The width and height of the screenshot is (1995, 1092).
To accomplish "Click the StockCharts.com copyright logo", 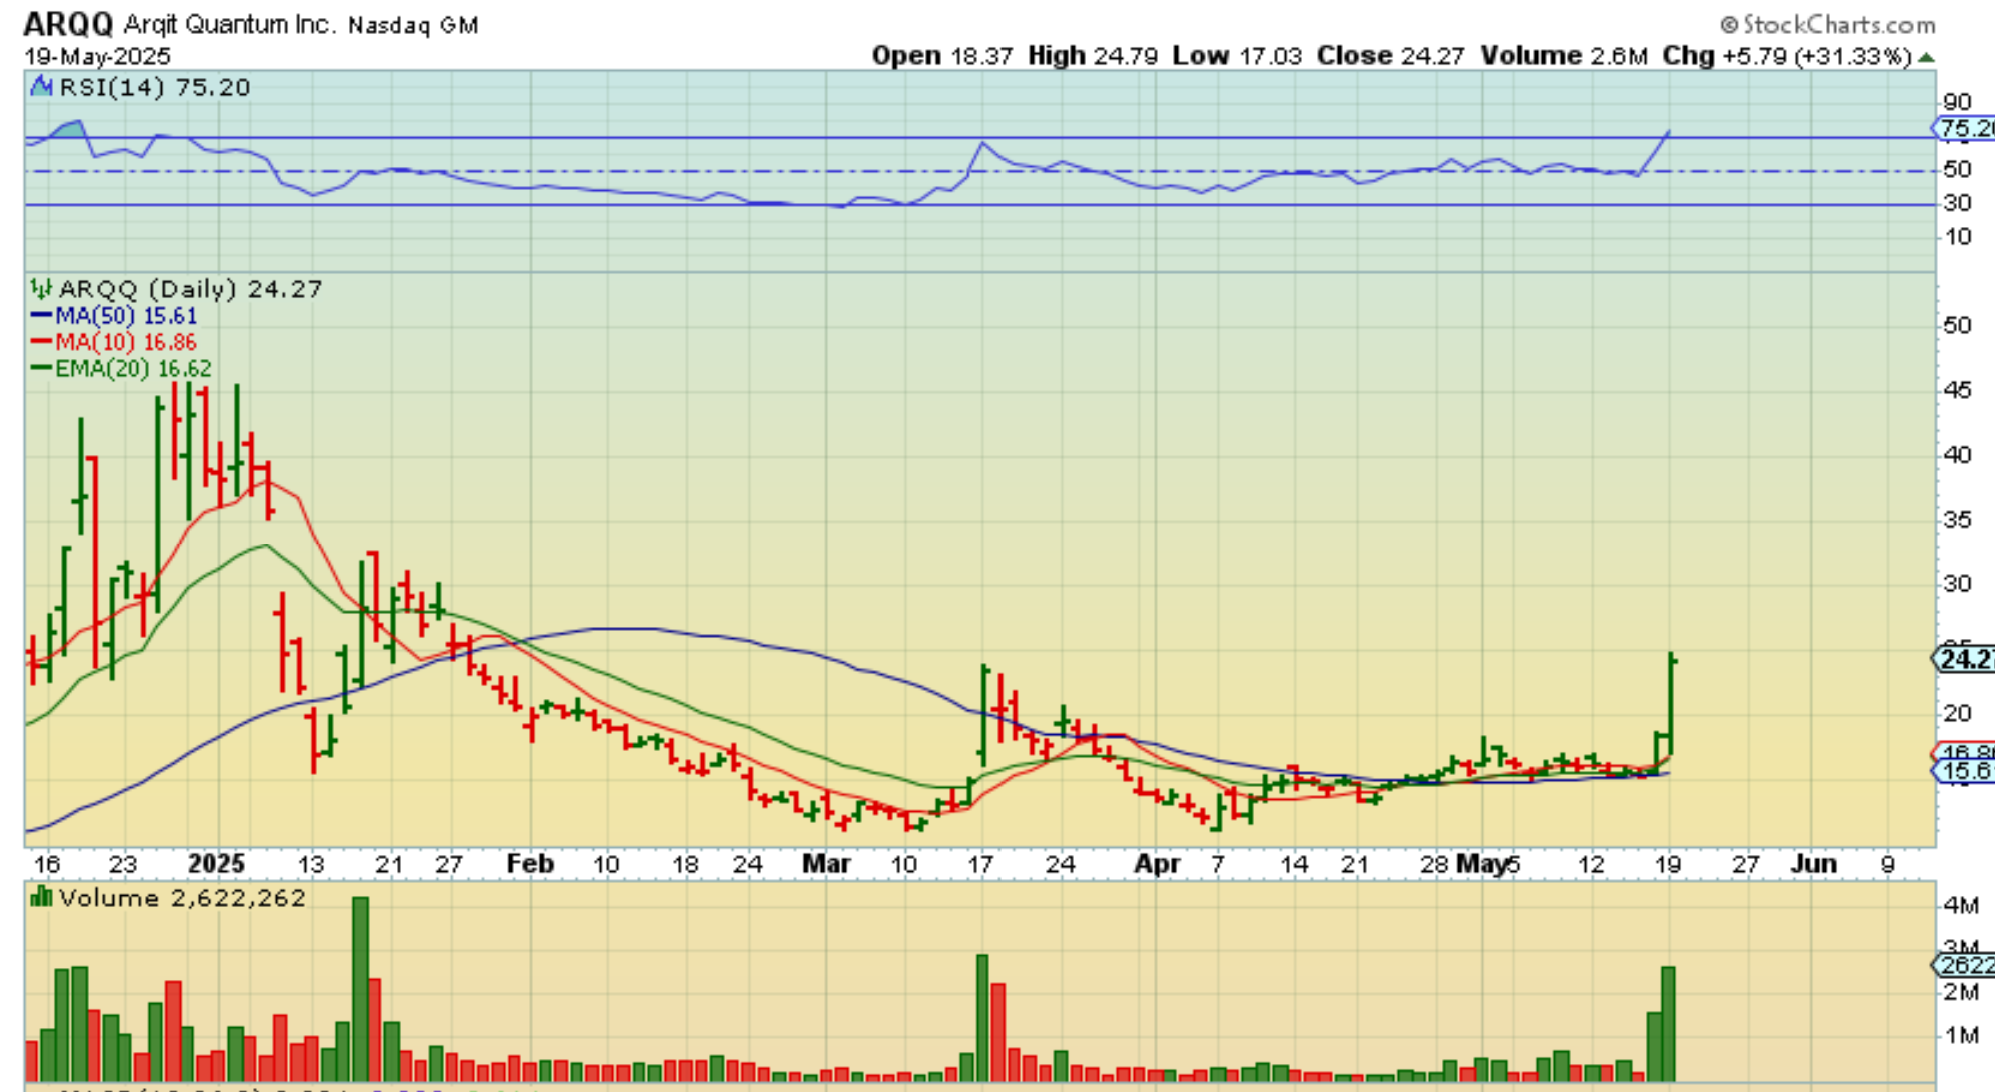I will click(1828, 24).
